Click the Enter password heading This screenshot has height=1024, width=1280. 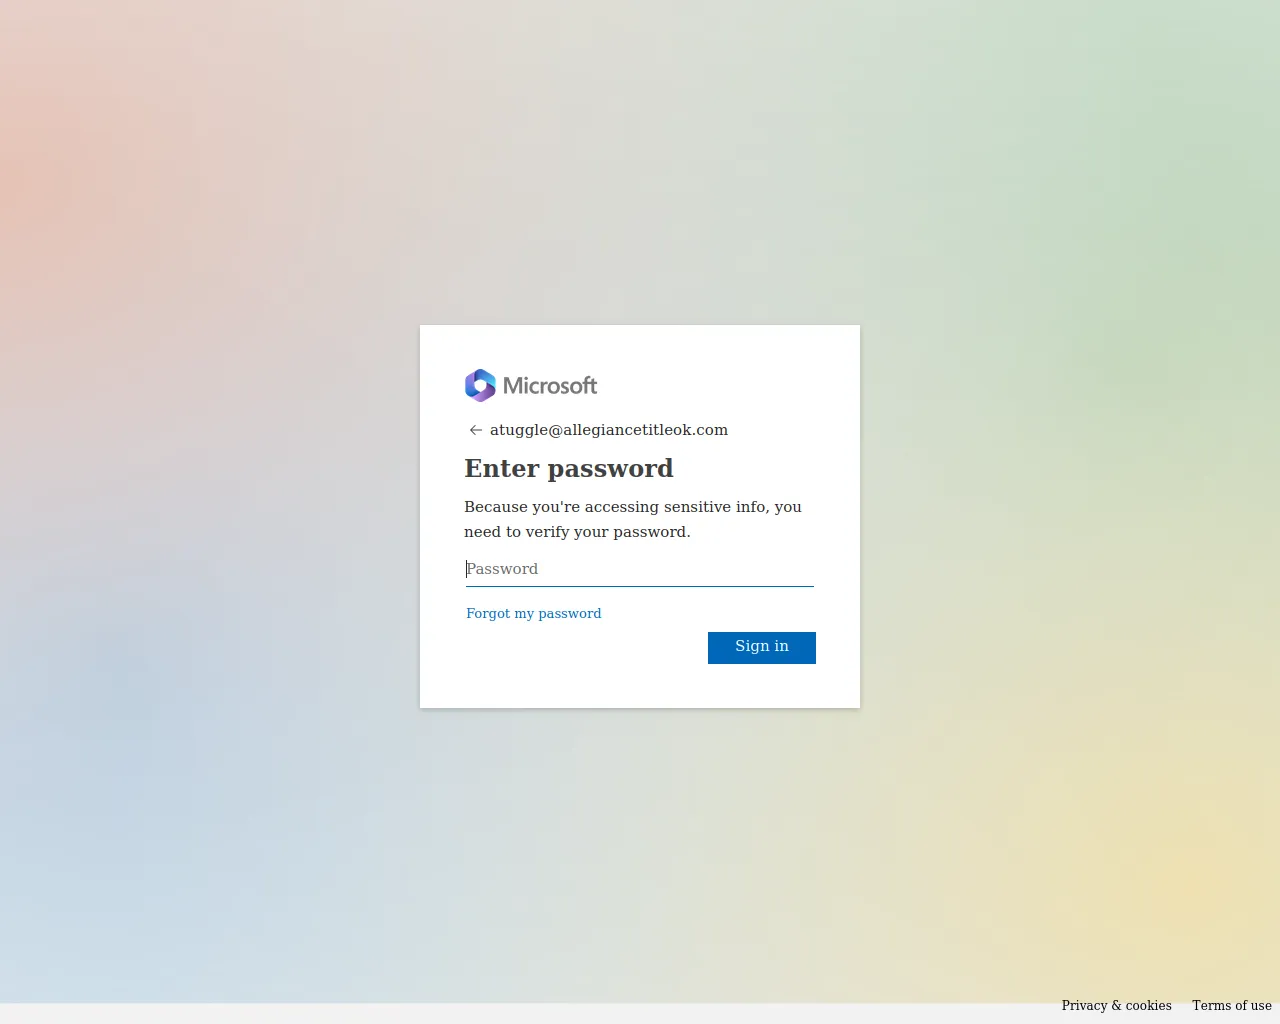569,468
